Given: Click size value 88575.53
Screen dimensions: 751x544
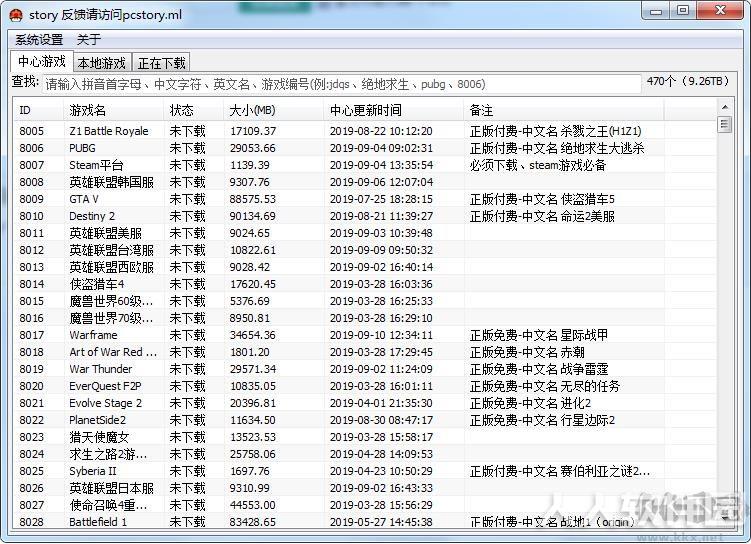Looking at the screenshot, I should 252,199.
